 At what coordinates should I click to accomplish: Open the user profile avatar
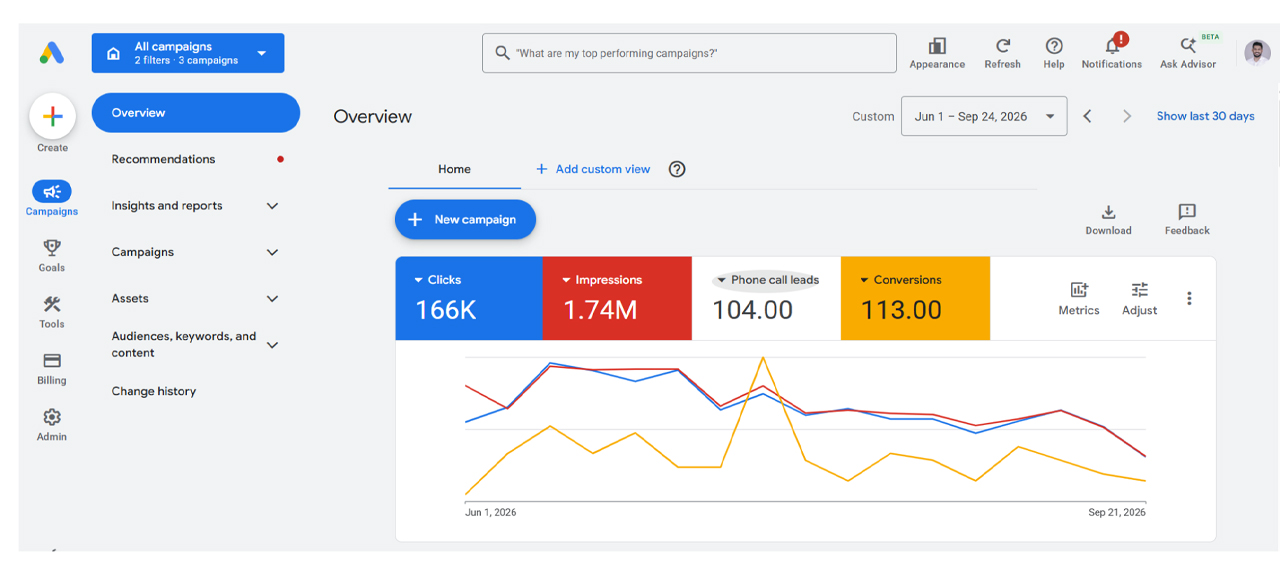point(1257,53)
